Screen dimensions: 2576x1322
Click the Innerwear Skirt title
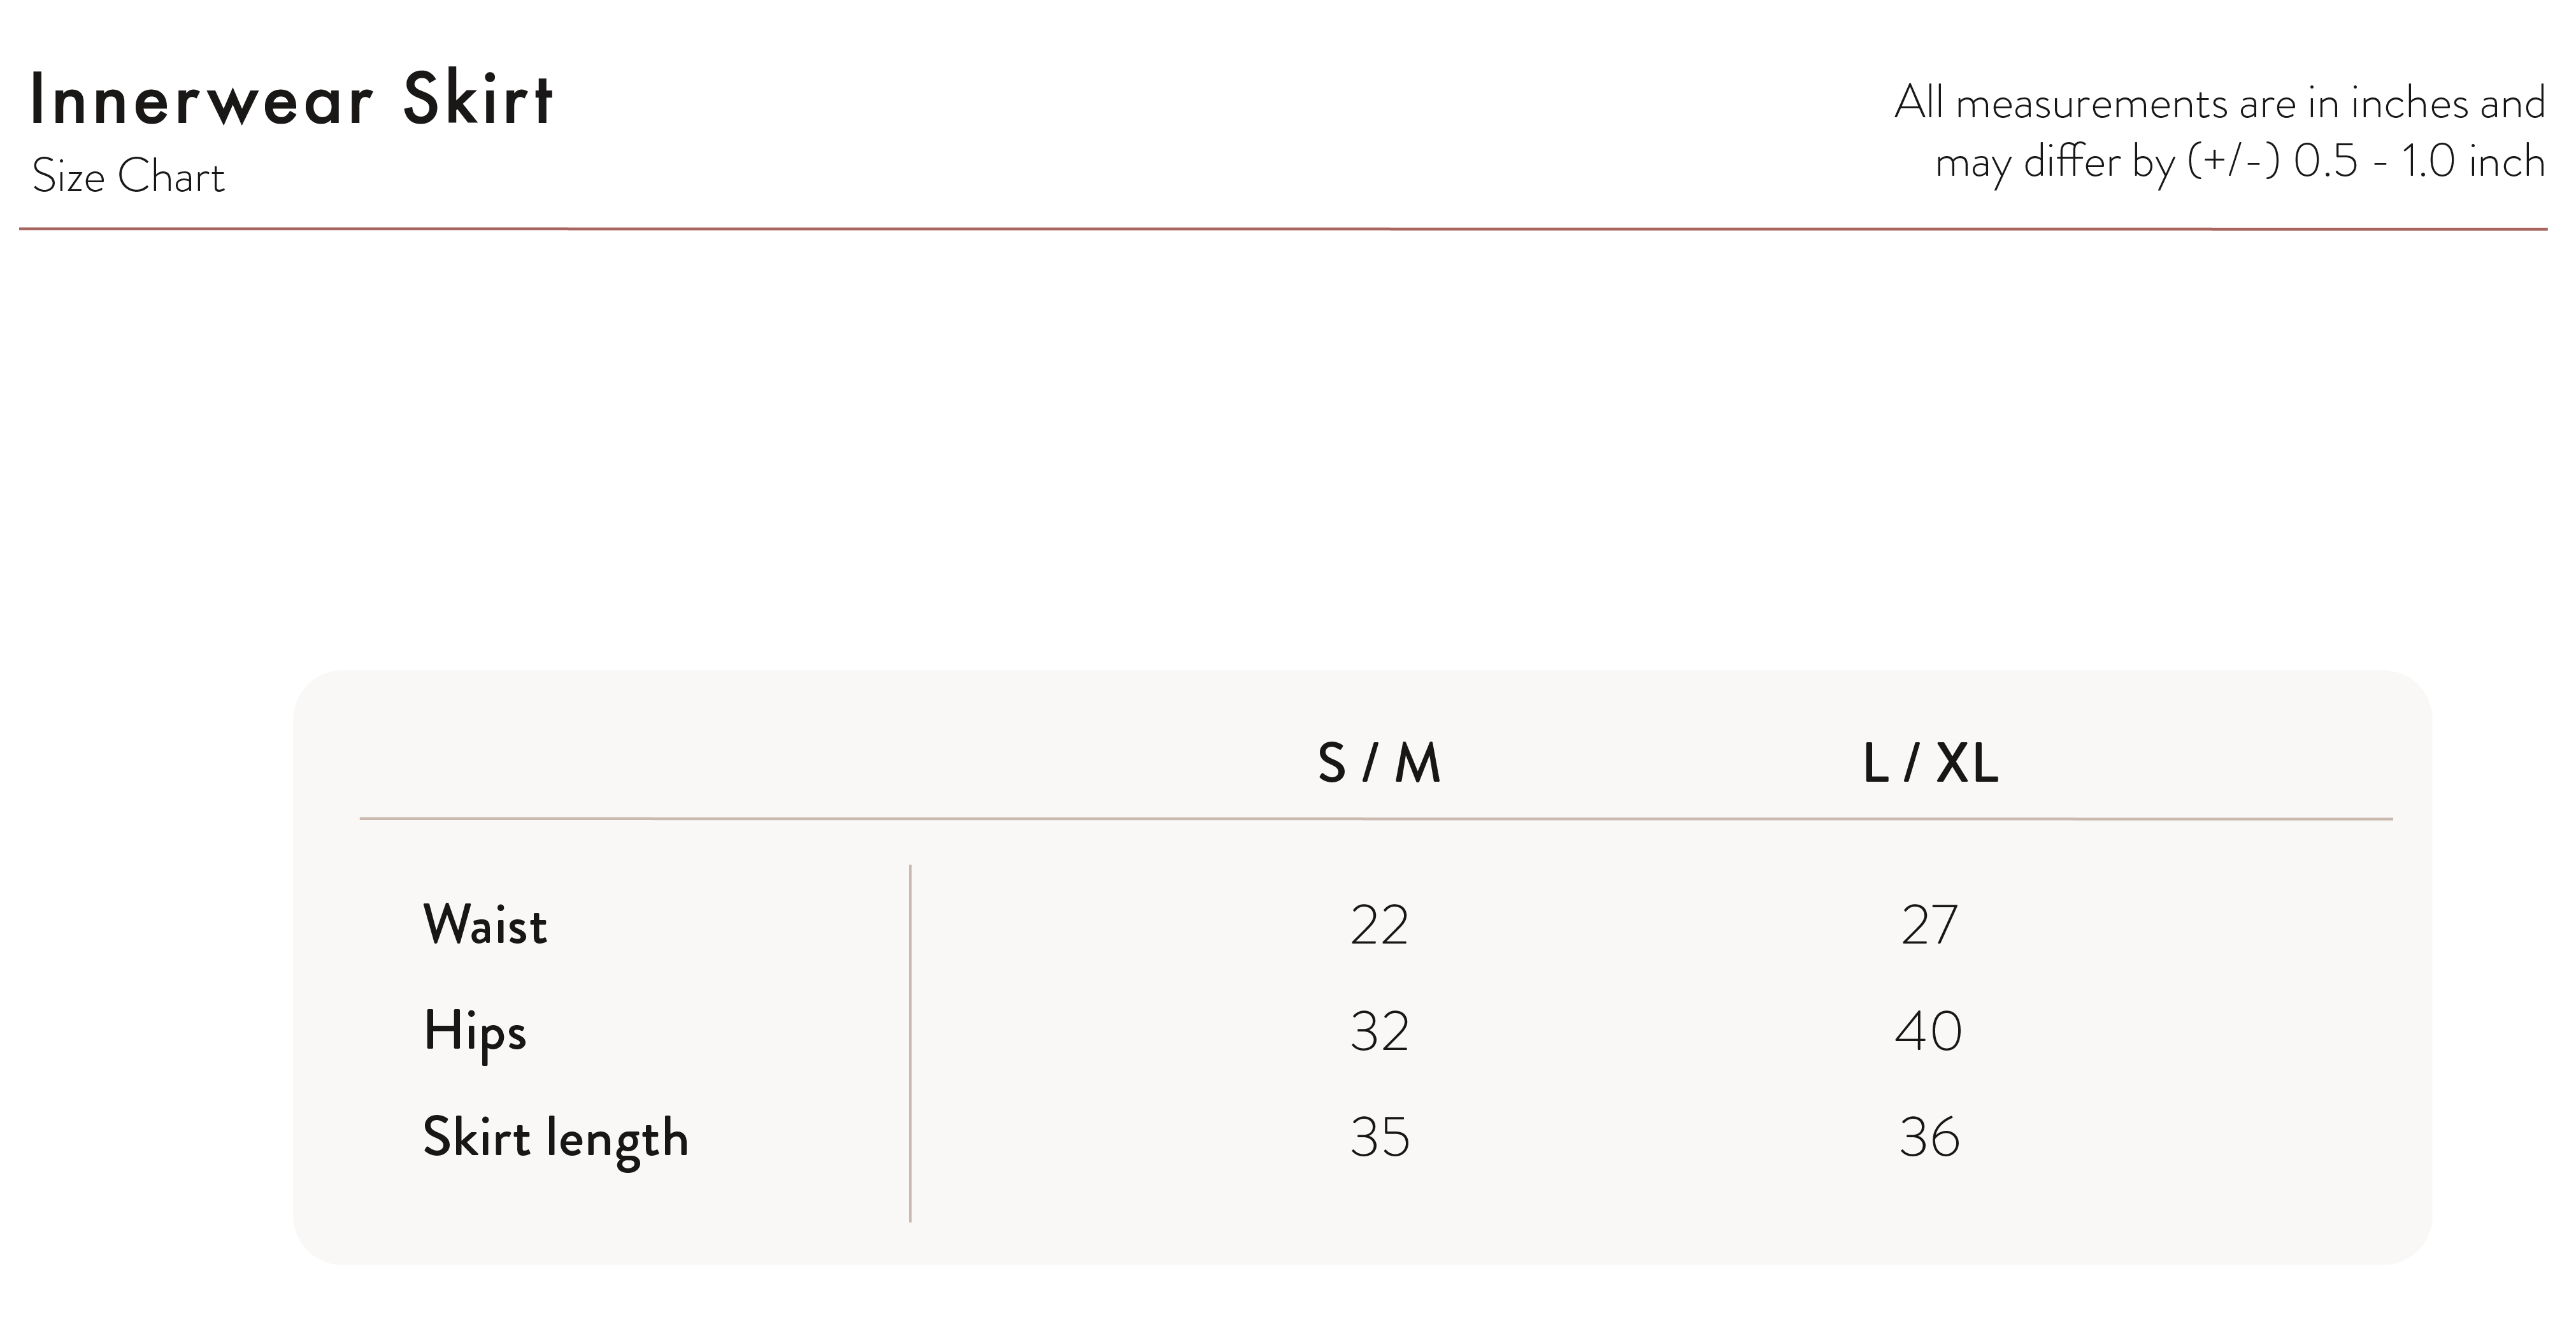coord(291,100)
